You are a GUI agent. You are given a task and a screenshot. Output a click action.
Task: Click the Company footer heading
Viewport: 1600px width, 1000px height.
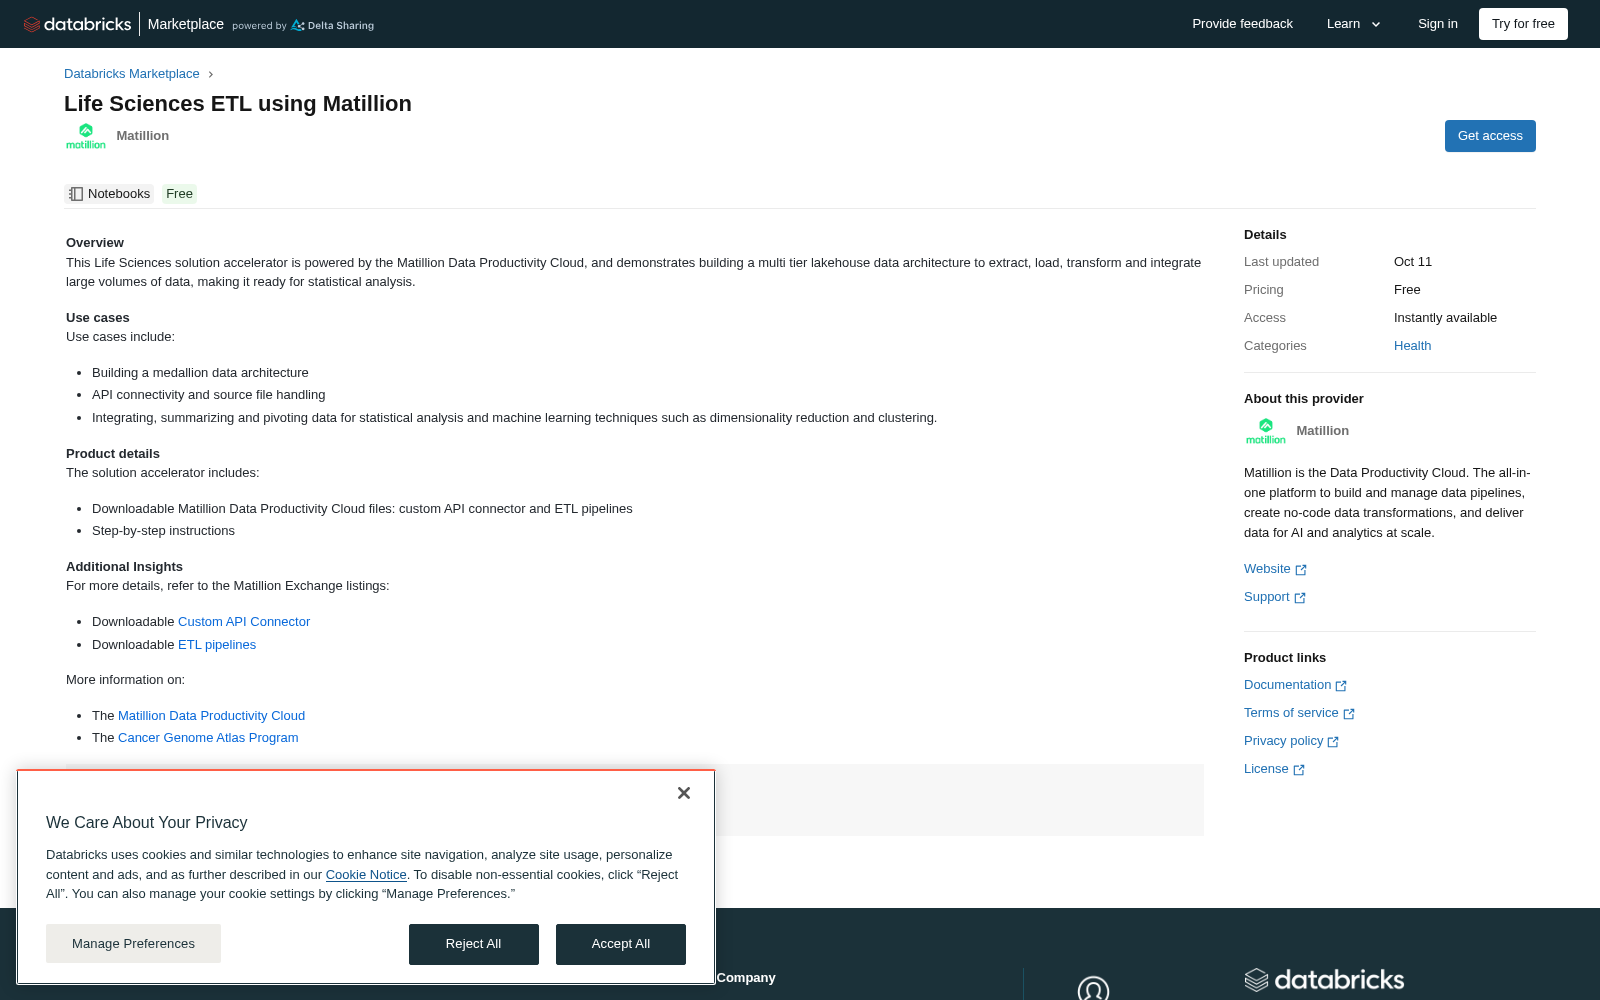coord(746,978)
